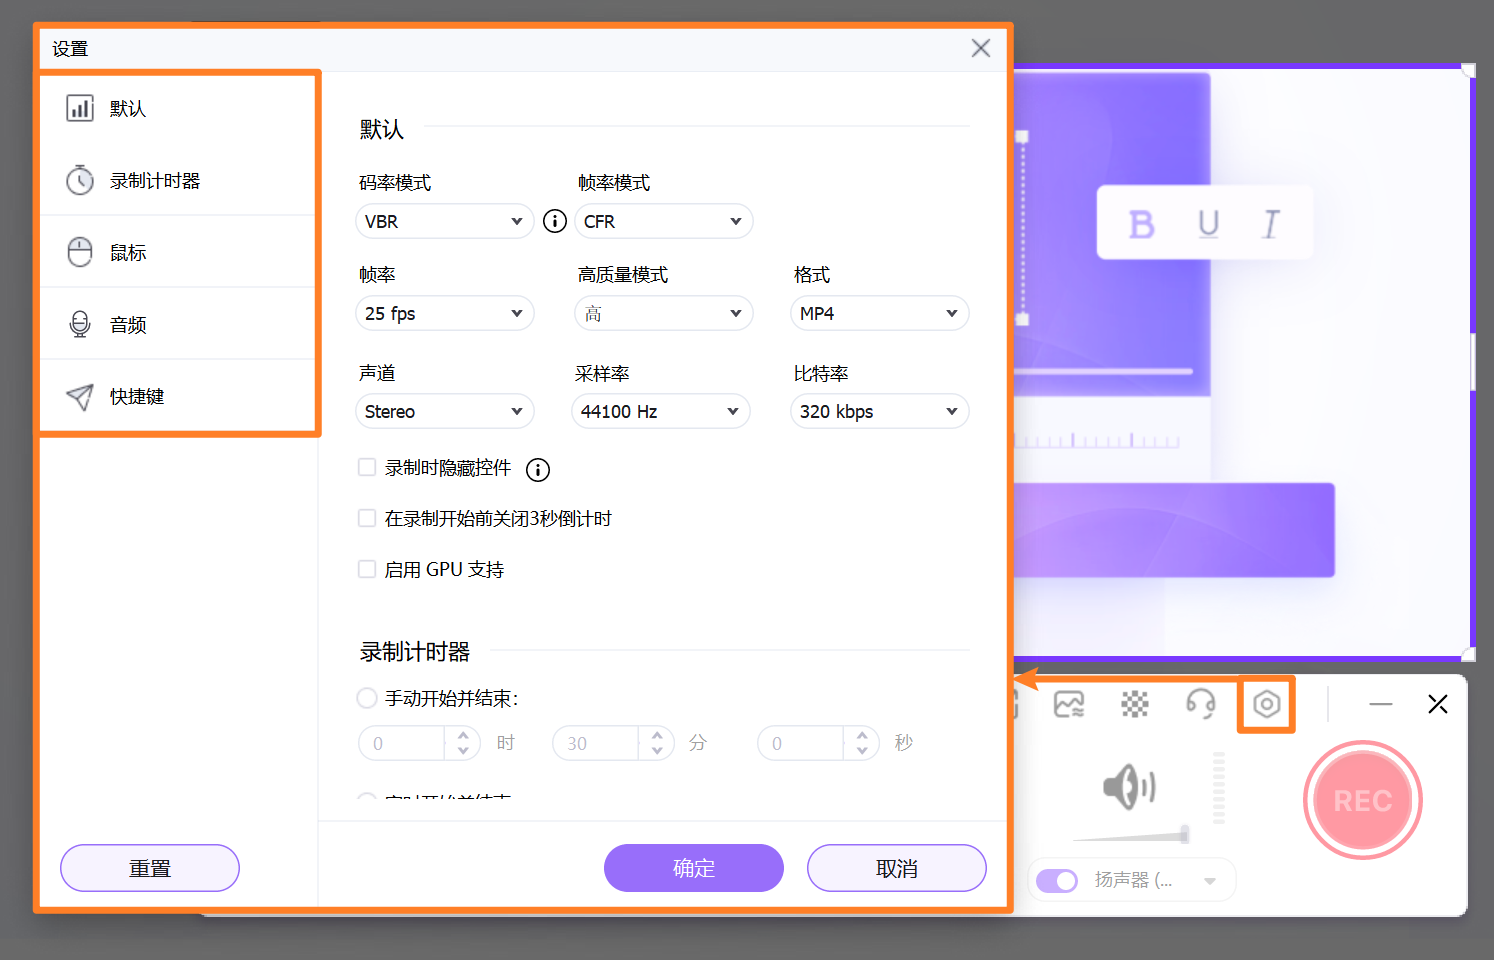This screenshot has height=960, width=1494.
Task: Click the settings gear icon on recorder bar
Action: tap(1266, 704)
